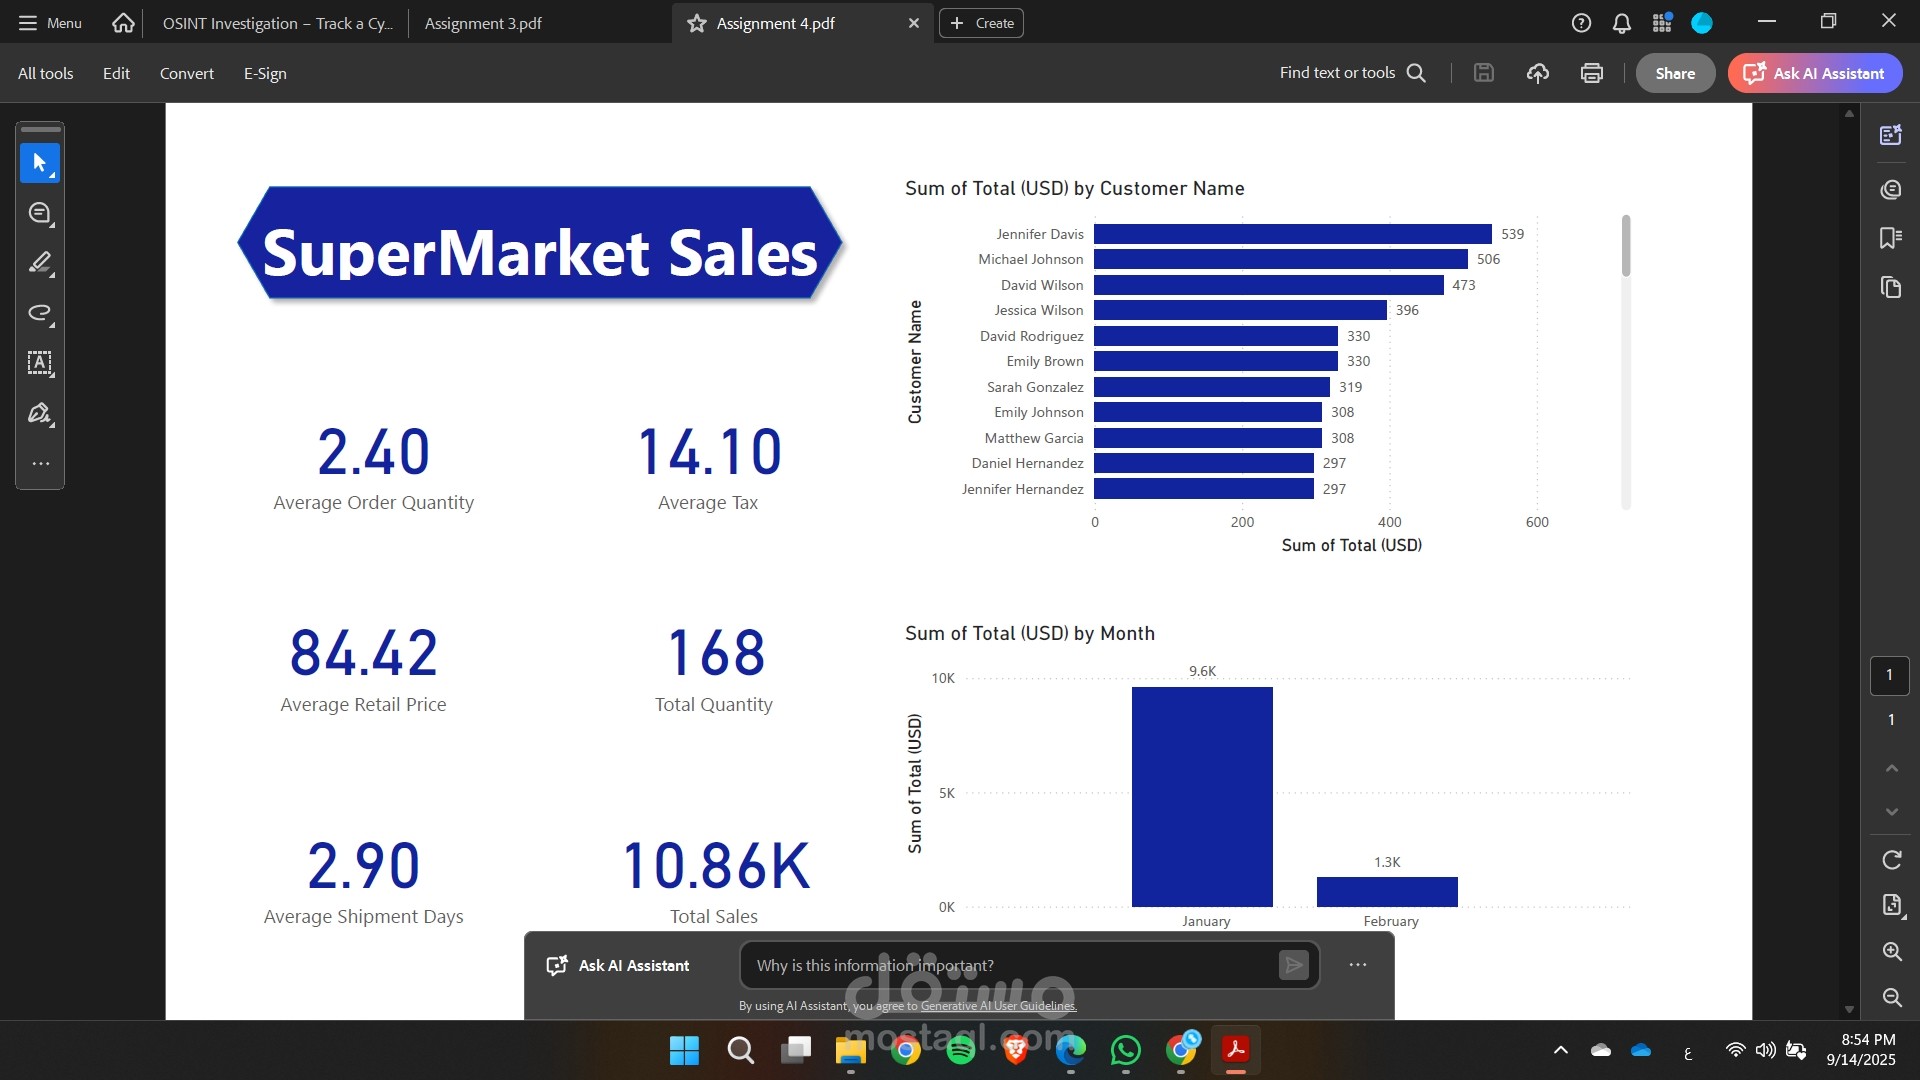Rotate the page clockwise

point(1891,860)
